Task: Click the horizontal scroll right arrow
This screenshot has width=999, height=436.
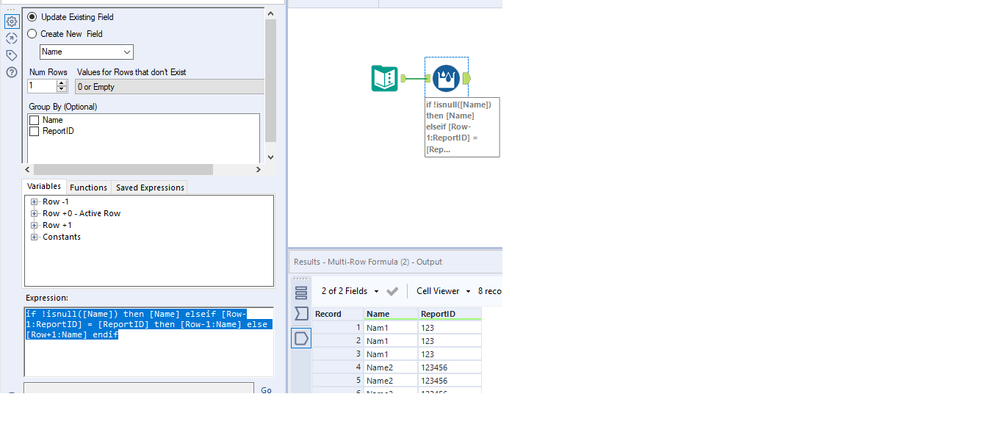Action: click(258, 170)
